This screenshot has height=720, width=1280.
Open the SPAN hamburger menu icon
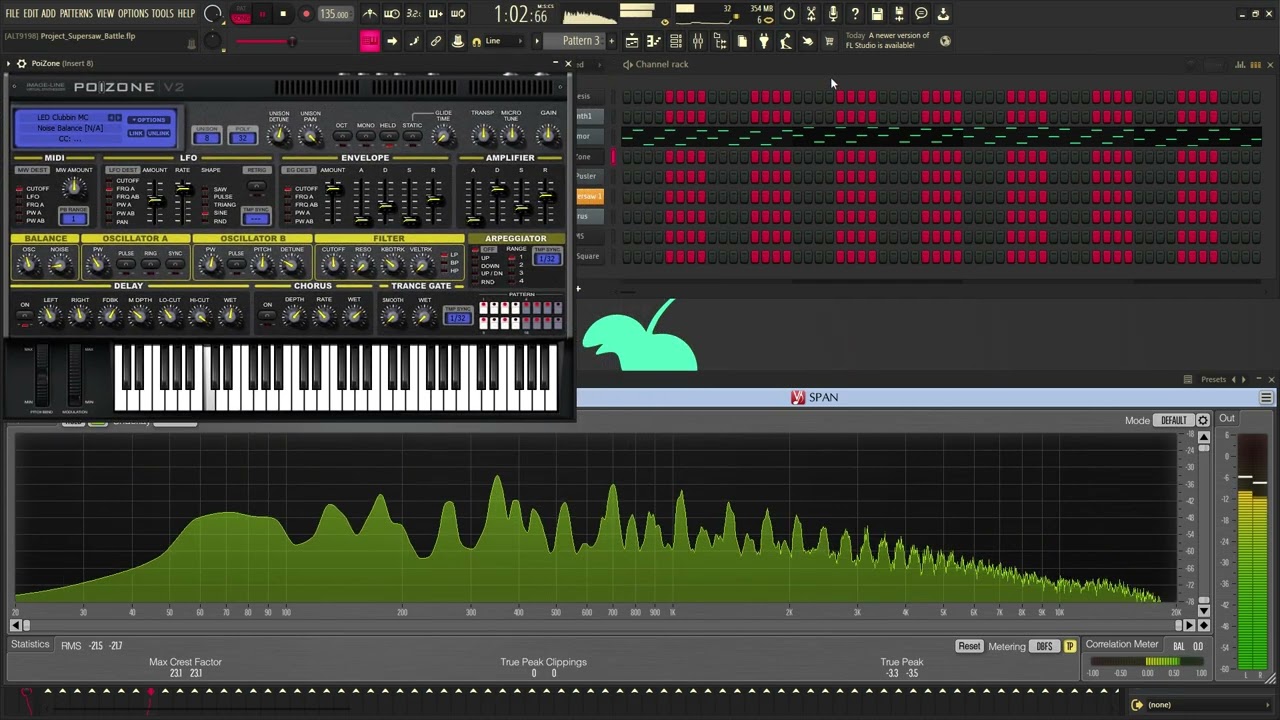coord(1266,398)
